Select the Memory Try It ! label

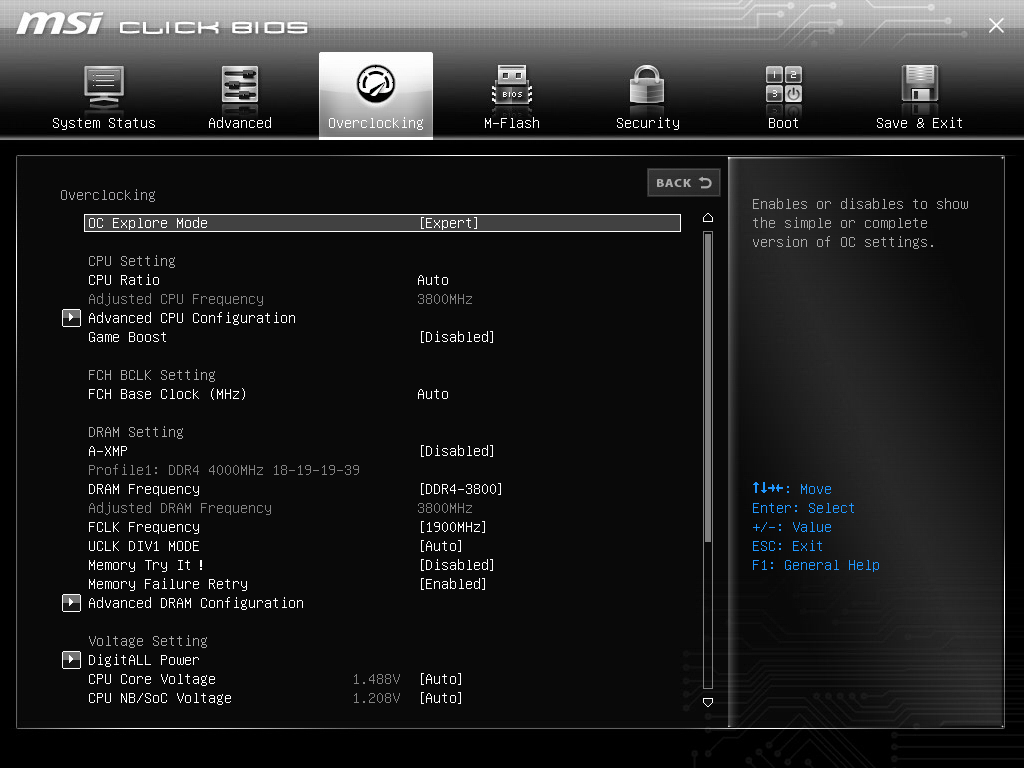click(146, 565)
